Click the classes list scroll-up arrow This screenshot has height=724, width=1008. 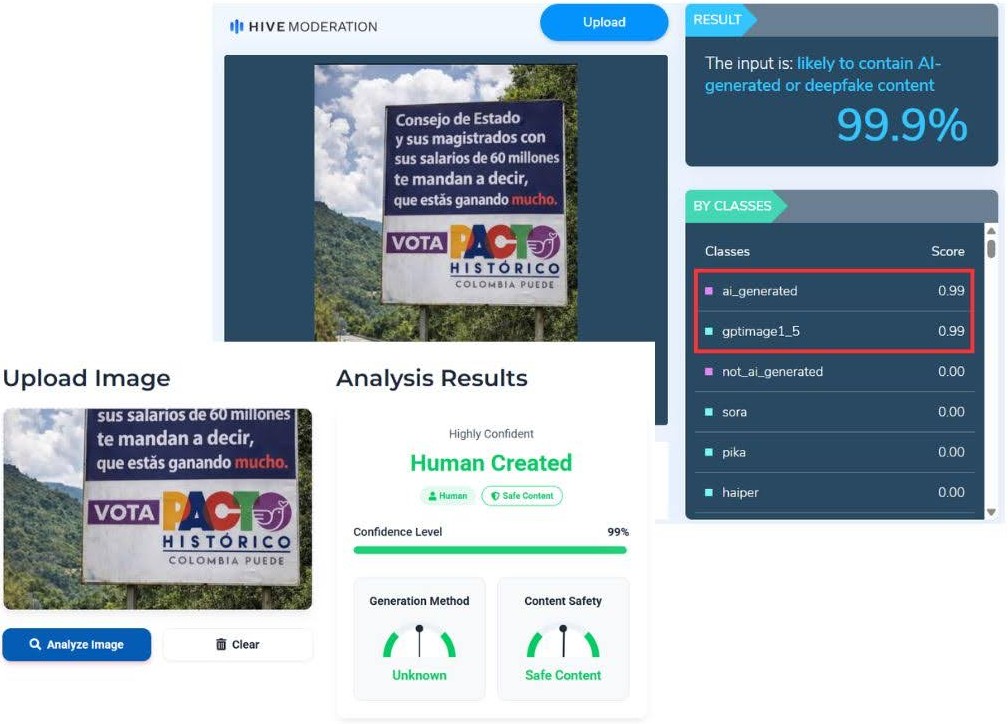pos(991,229)
